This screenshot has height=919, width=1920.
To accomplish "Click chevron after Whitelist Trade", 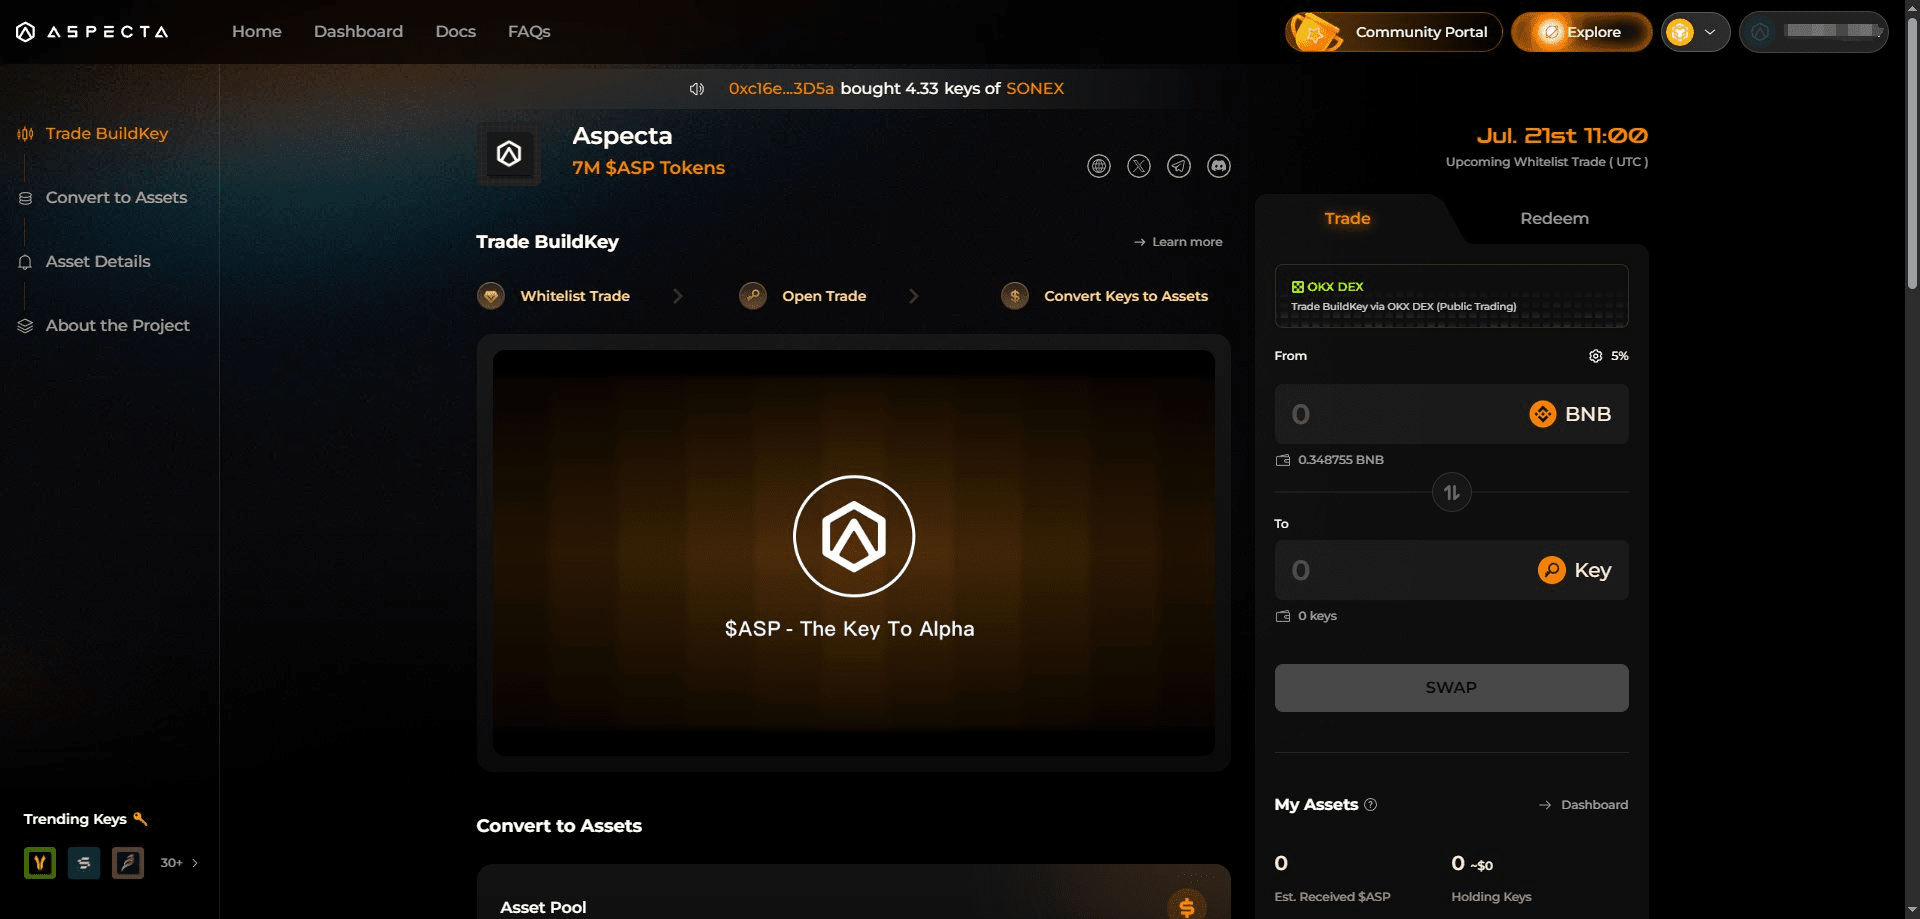I will point(678,296).
